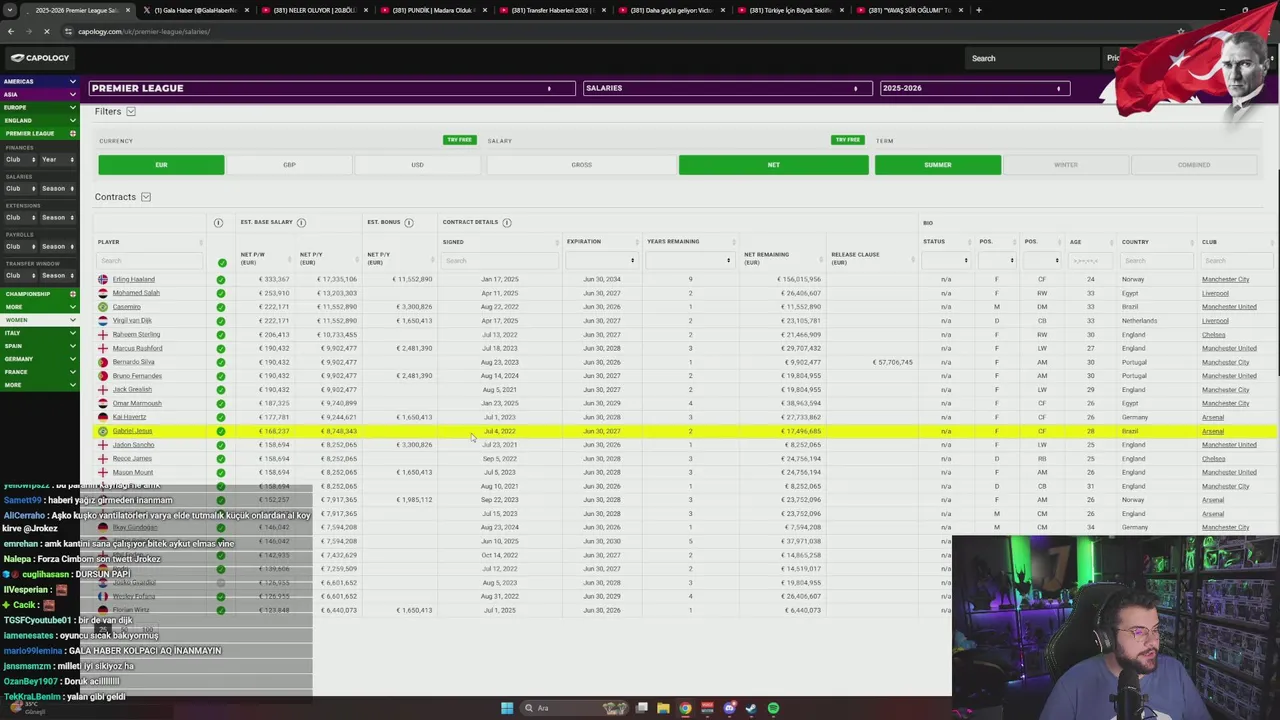
Task: Open Erling Haaland player link
Action: pyautogui.click(x=133, y=280)
